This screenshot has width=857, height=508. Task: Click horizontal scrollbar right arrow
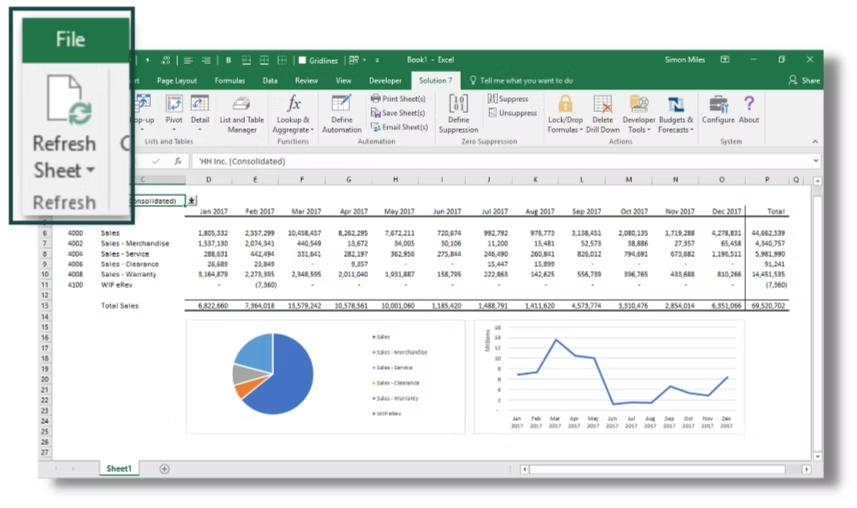click(x=806, y=469)
